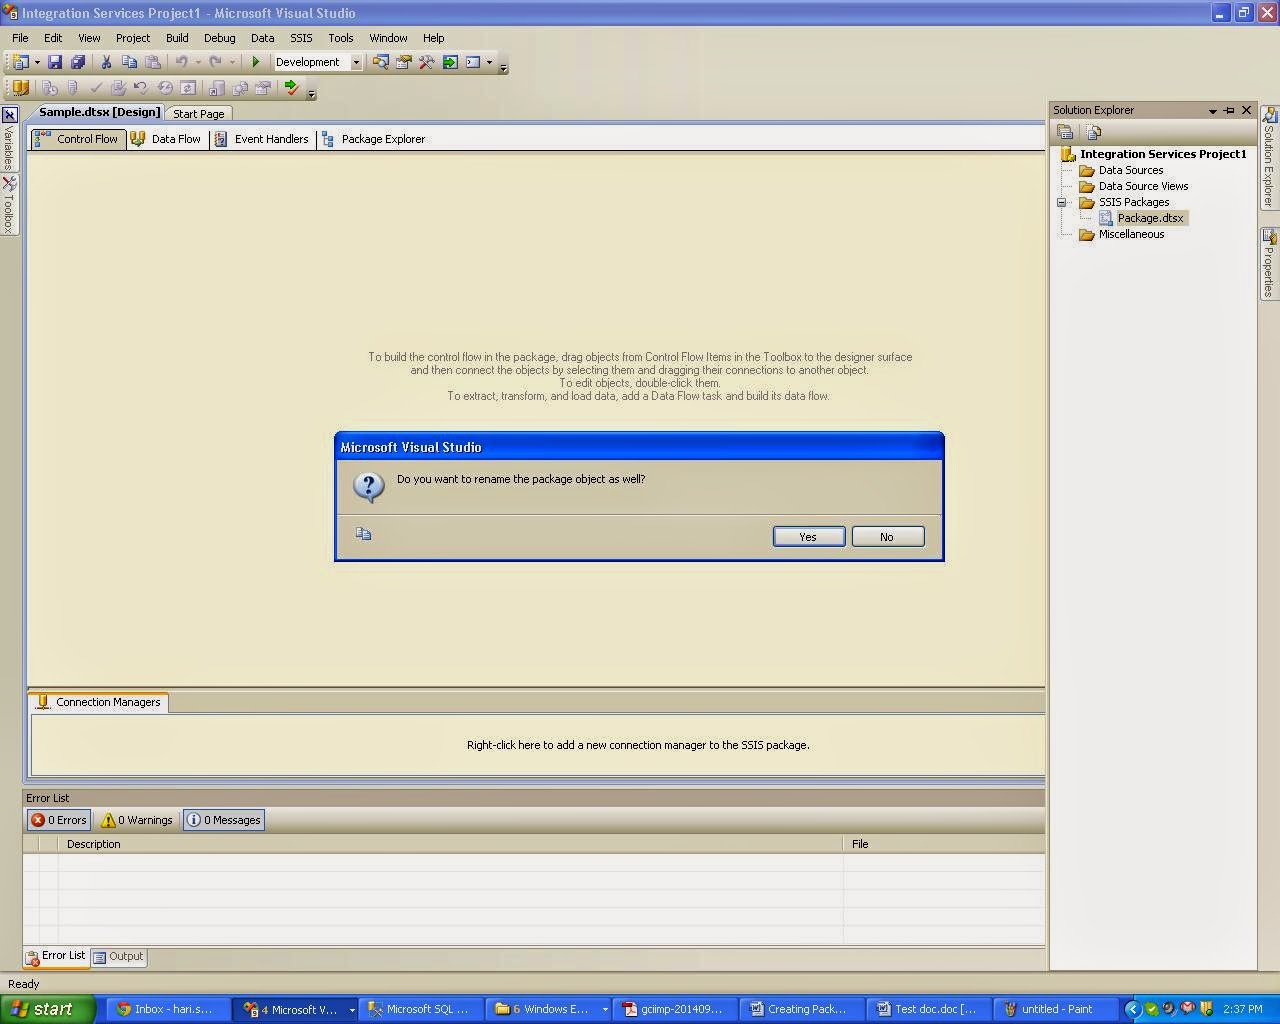
Task: Open the Tools menu
Action: [341, 38]
